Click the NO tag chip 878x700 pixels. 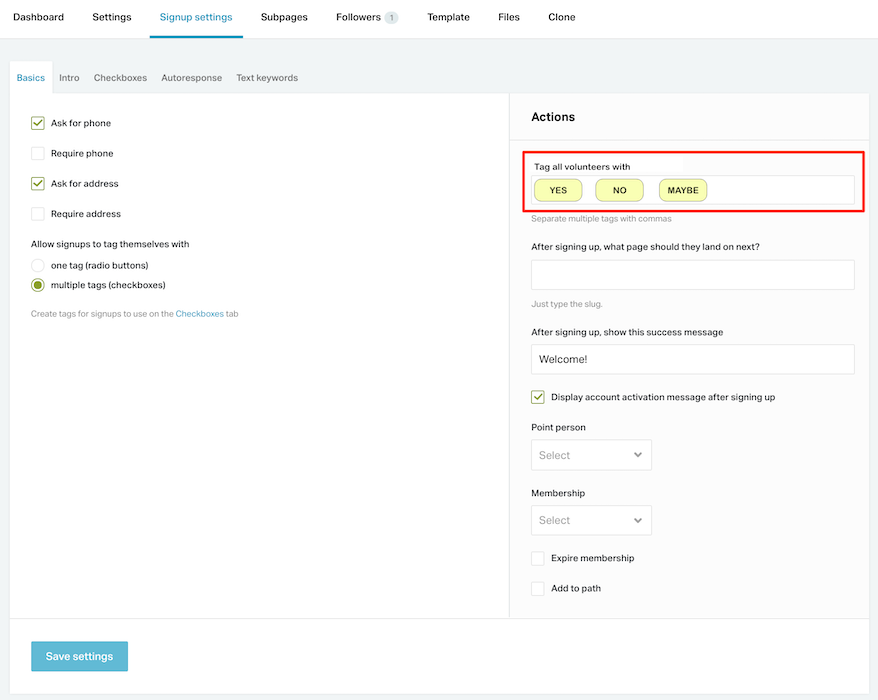(619, 190)
